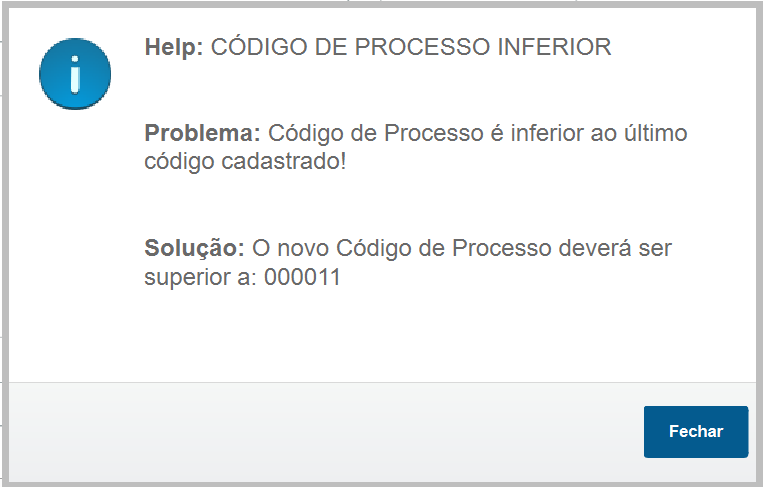
Task: Click "Processo" in the Problema line
Action: click(433, 133)
